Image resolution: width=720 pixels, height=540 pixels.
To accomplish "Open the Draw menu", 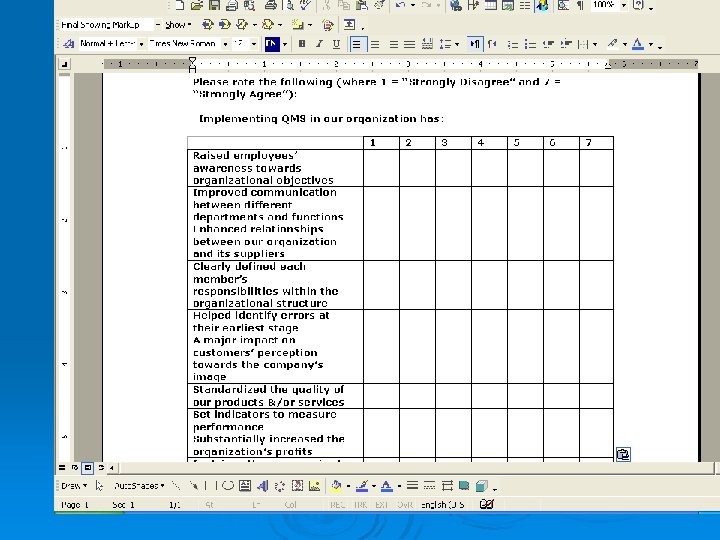I will (74, 486).
